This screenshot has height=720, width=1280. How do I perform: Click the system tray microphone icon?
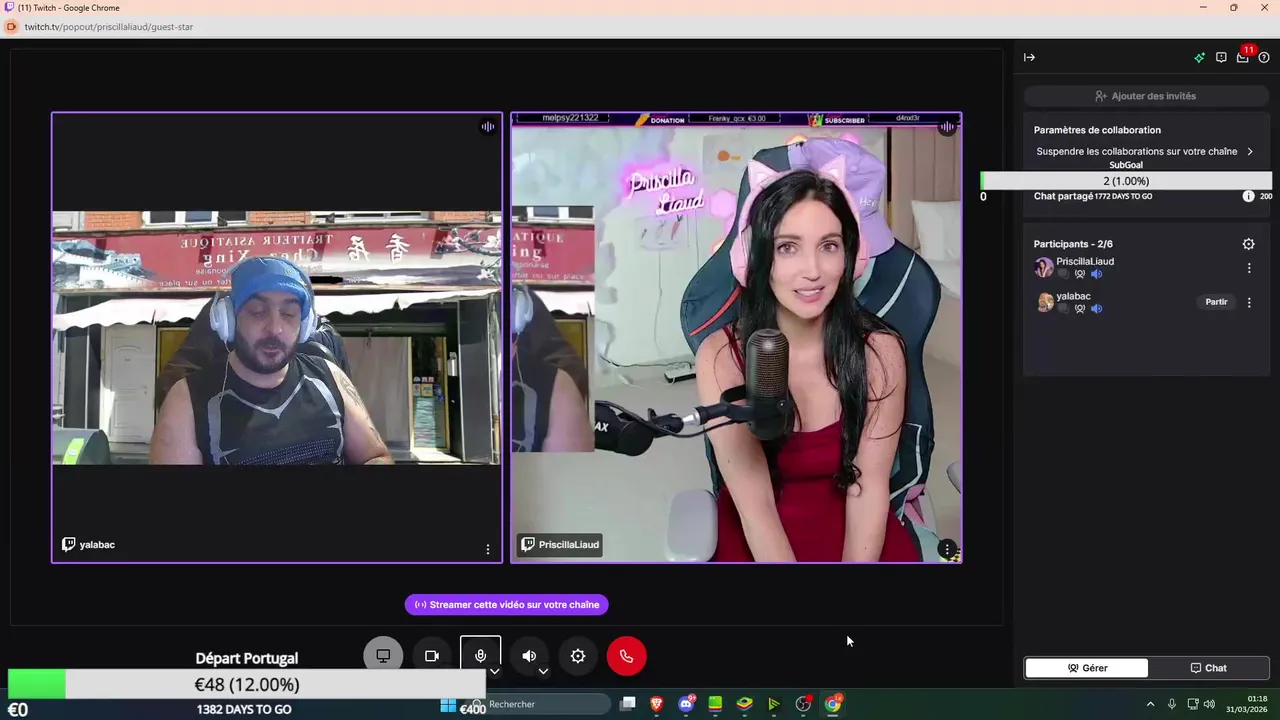pos(1172,704)
